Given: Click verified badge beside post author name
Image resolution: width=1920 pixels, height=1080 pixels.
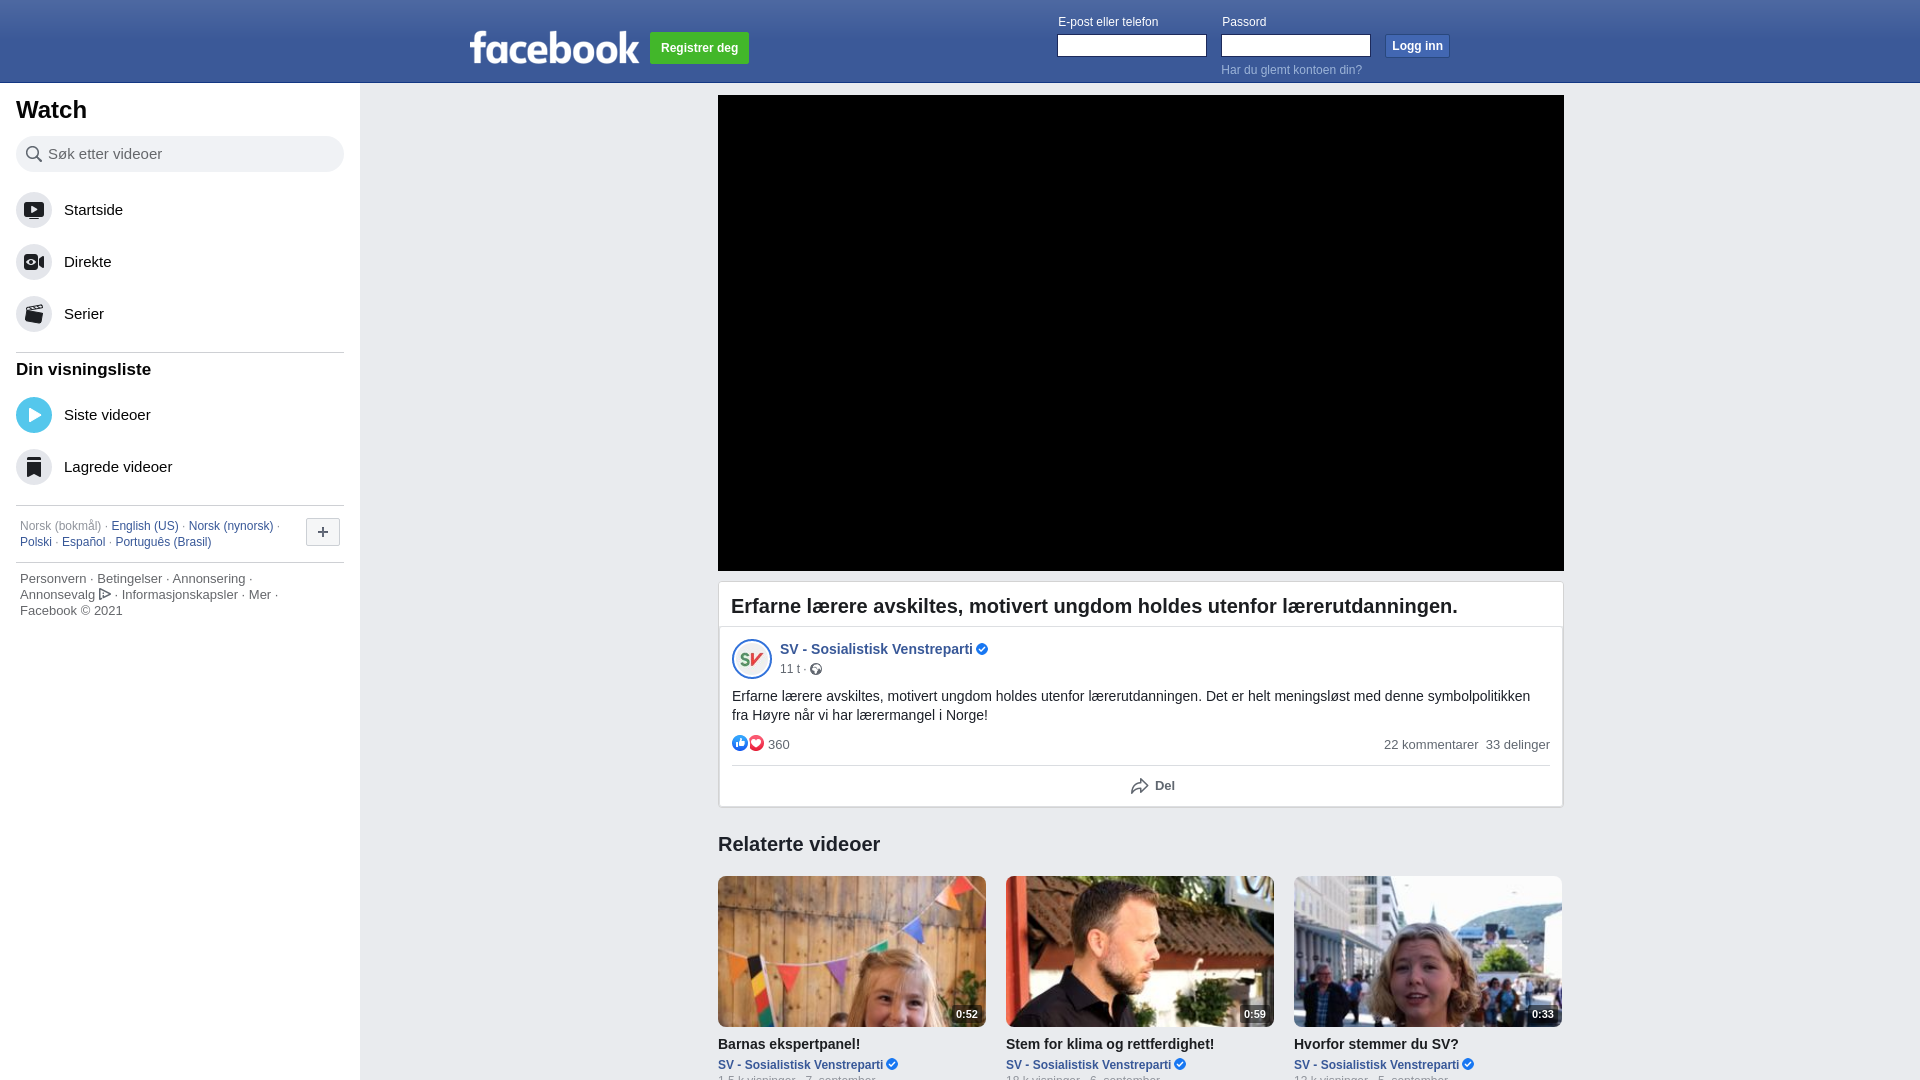Looking at the screenshot, I should click(982, 649).
